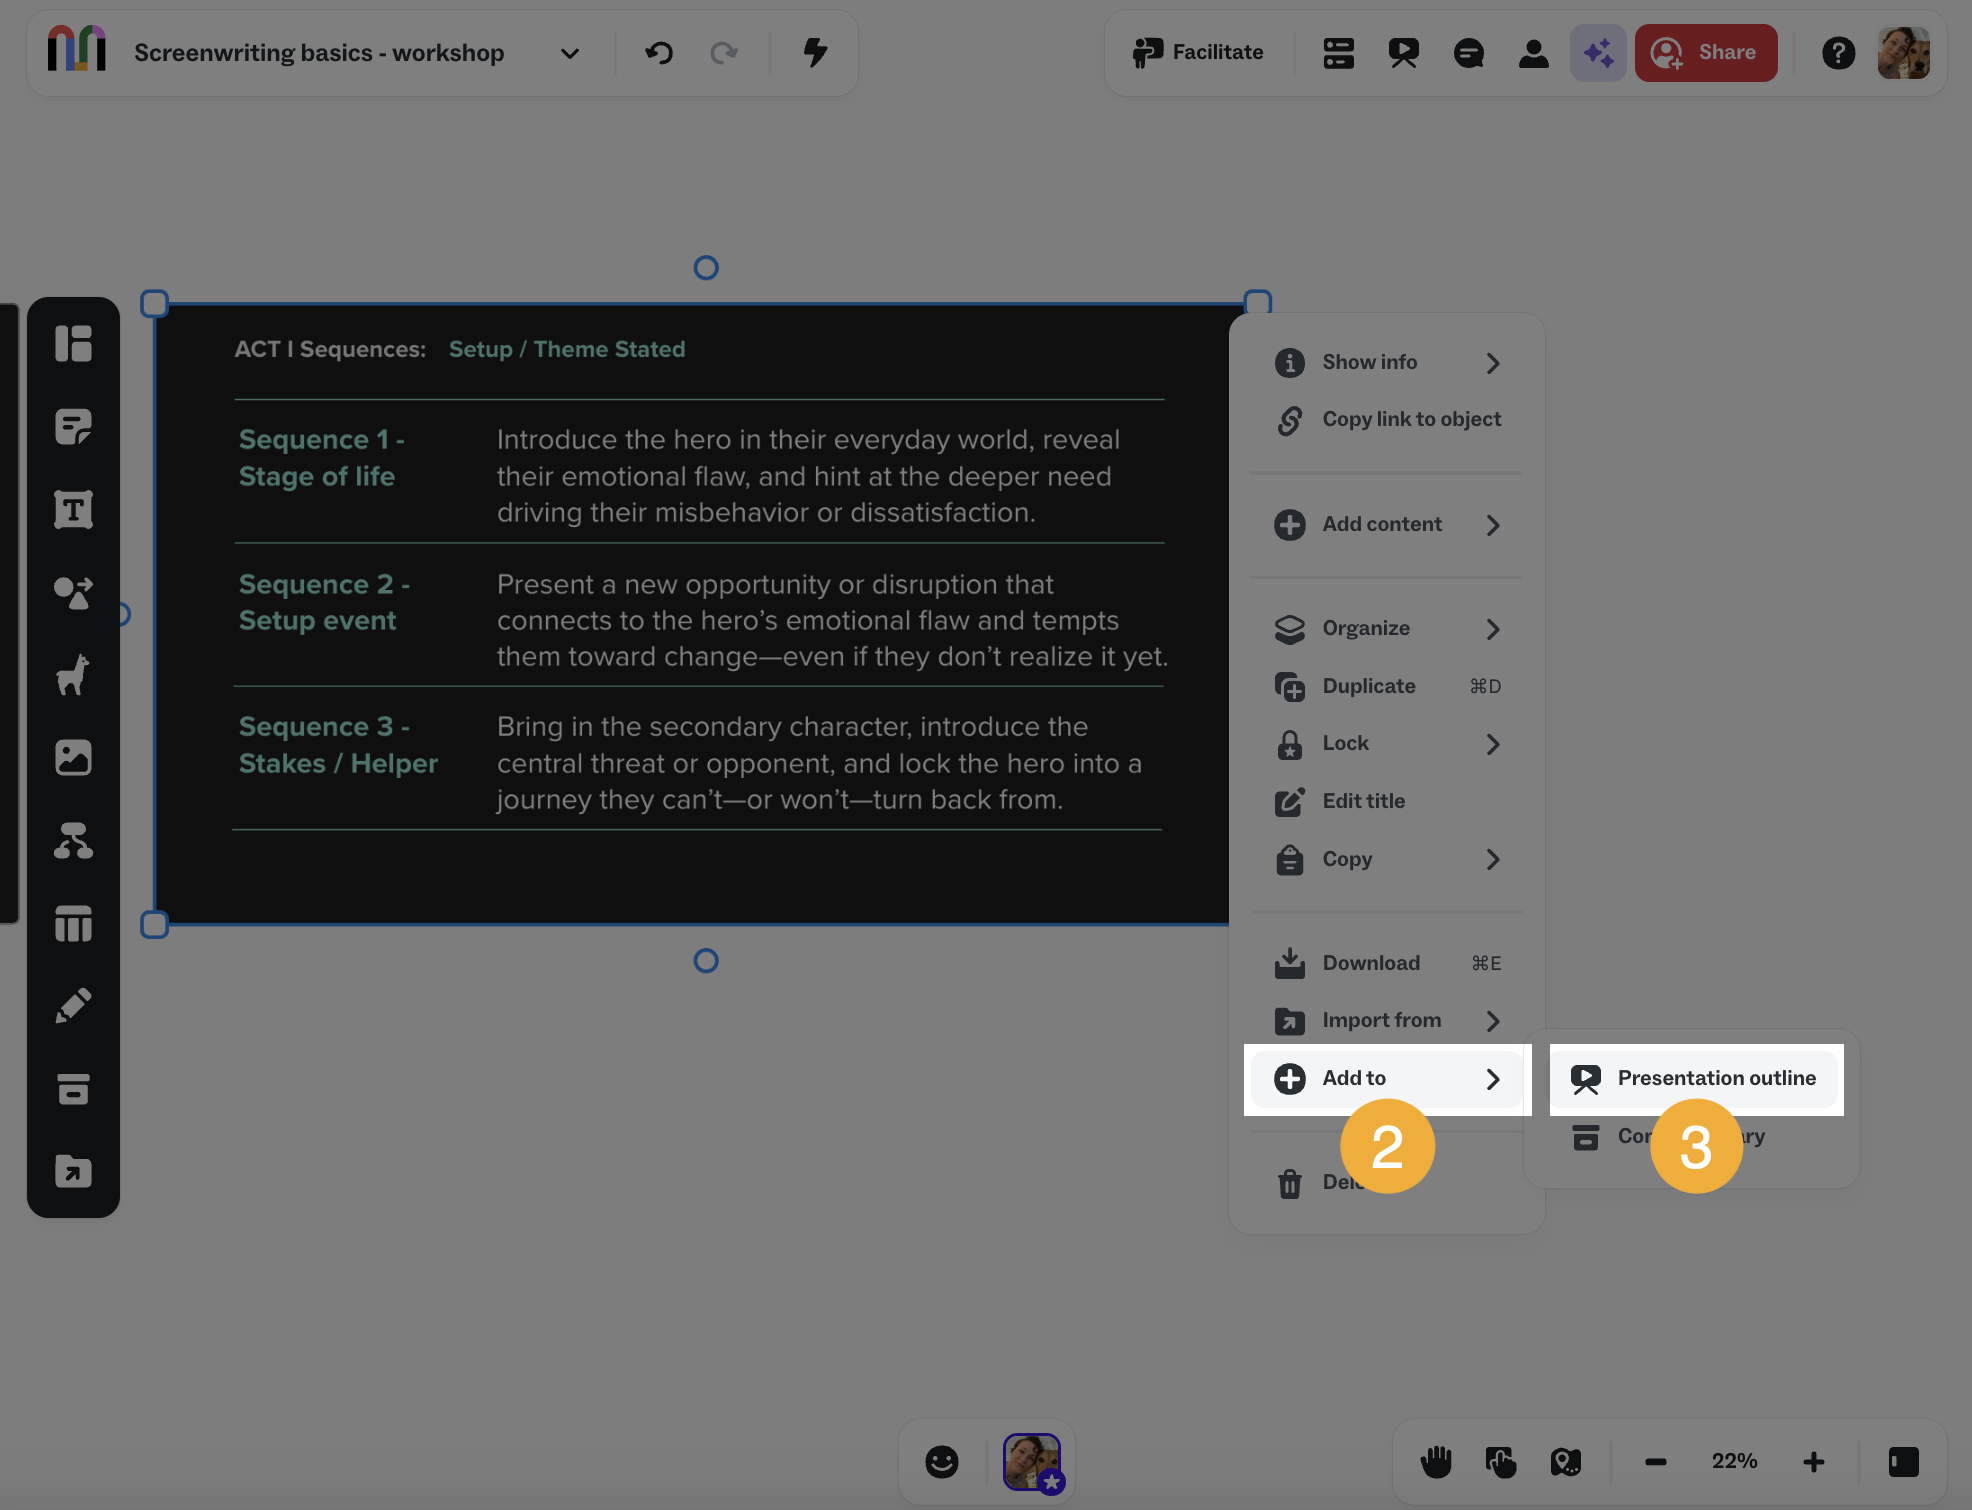Select Presentation outline option
This screenshot has height=1510, width=1972.
1696,1079
